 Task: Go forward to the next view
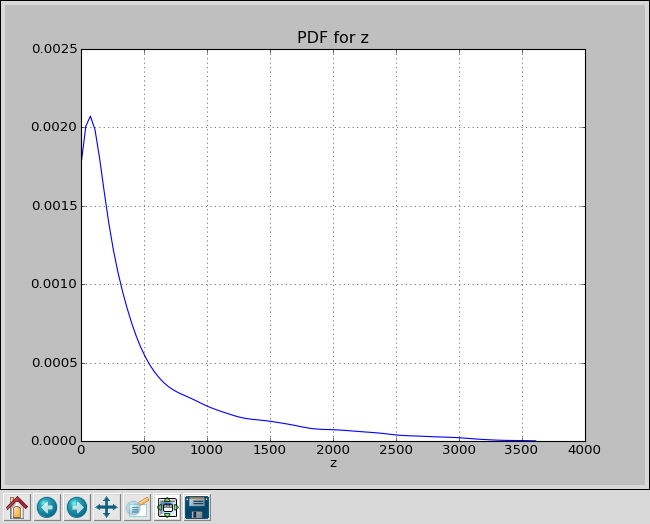(x=77, y=507)
